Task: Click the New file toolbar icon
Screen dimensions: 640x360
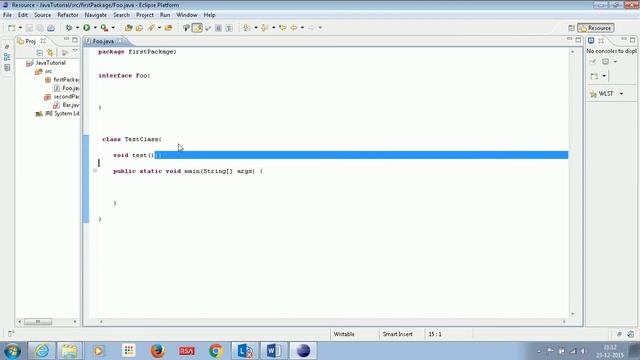Action: pyautogui.click(x=11, y=28)
